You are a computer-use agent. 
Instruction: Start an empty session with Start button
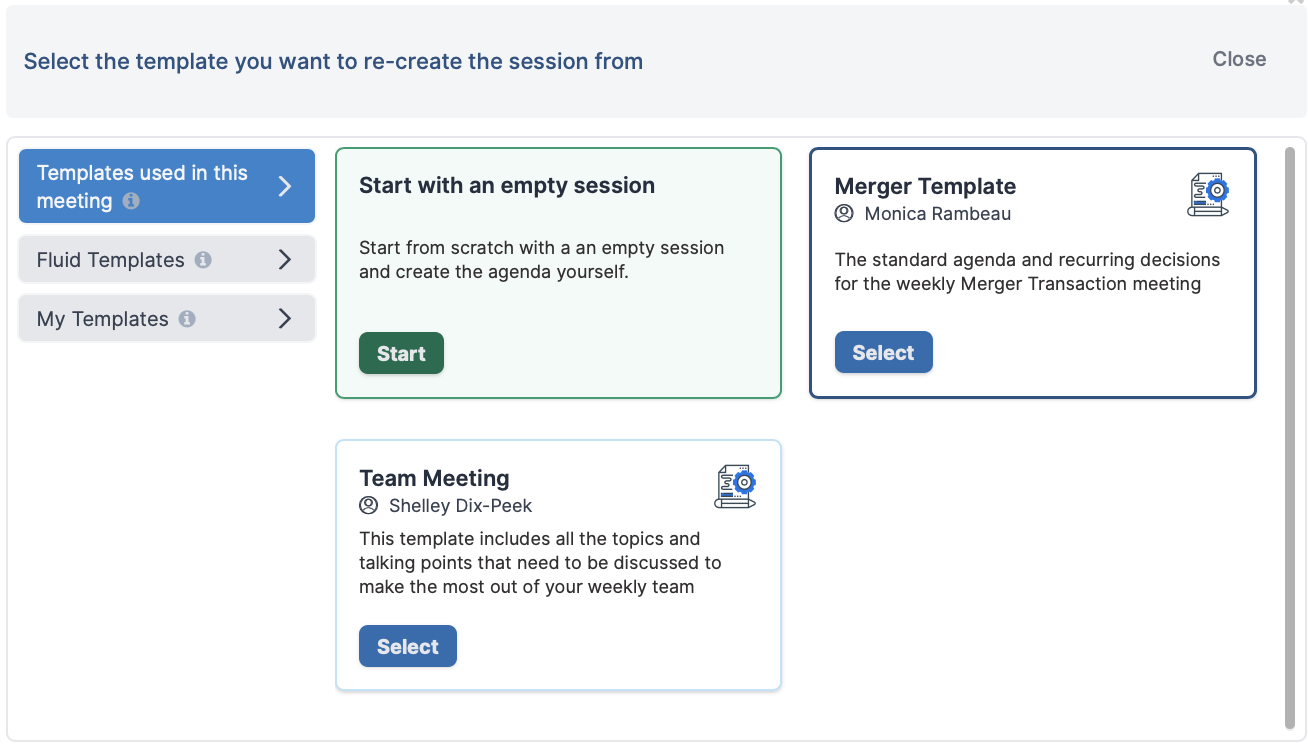pyautogui.click(x=401, y=353)
